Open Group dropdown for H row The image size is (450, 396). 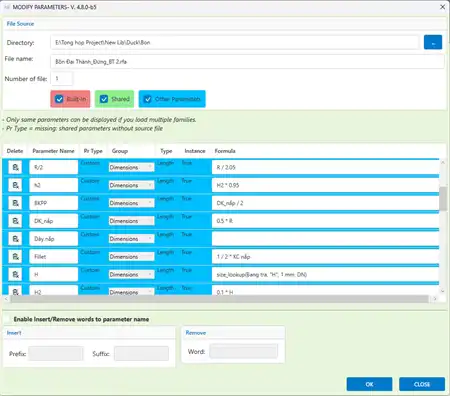pyautogui.click(x=131, y=274)
